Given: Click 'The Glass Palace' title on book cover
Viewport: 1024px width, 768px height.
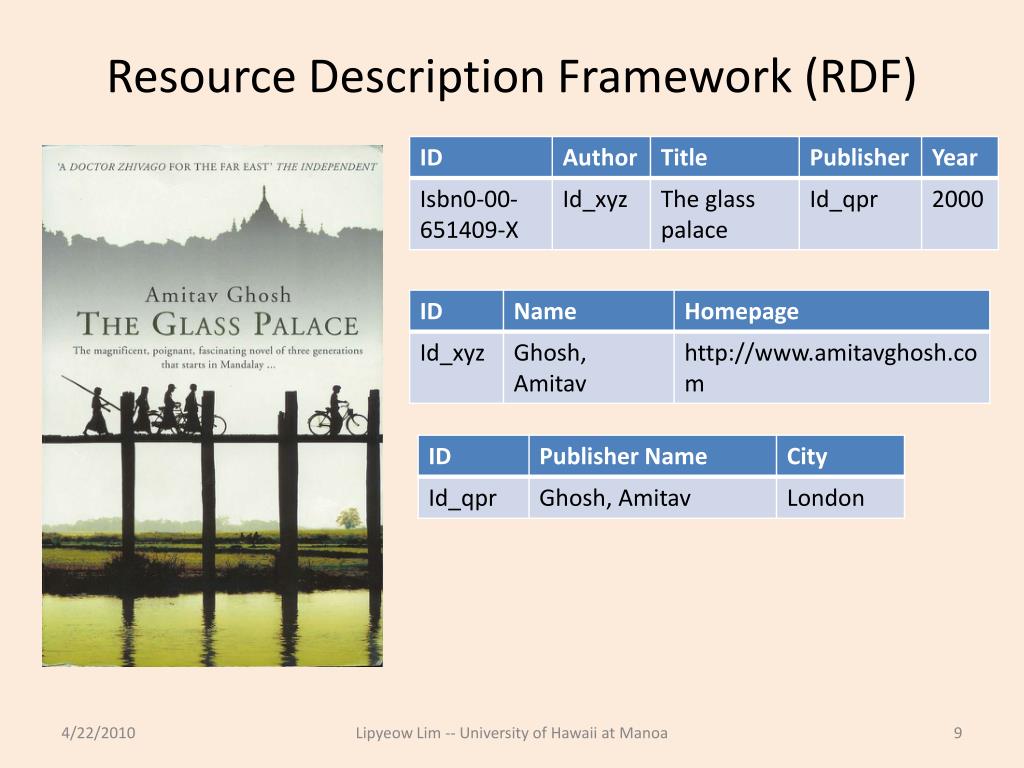Looking at the screenshot, I should tap(217, 324).
